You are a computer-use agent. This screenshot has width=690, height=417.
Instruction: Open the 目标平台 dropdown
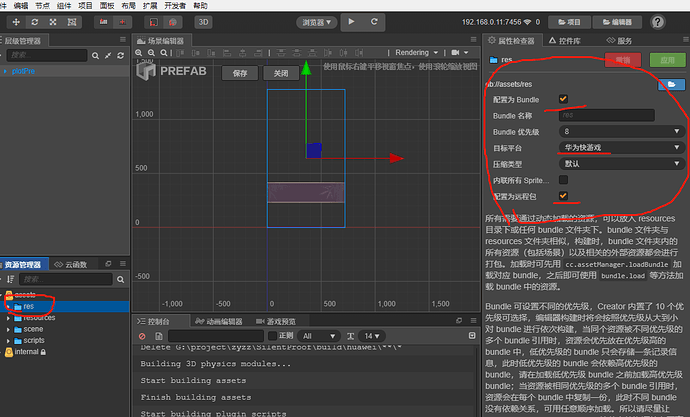(622, 147)
